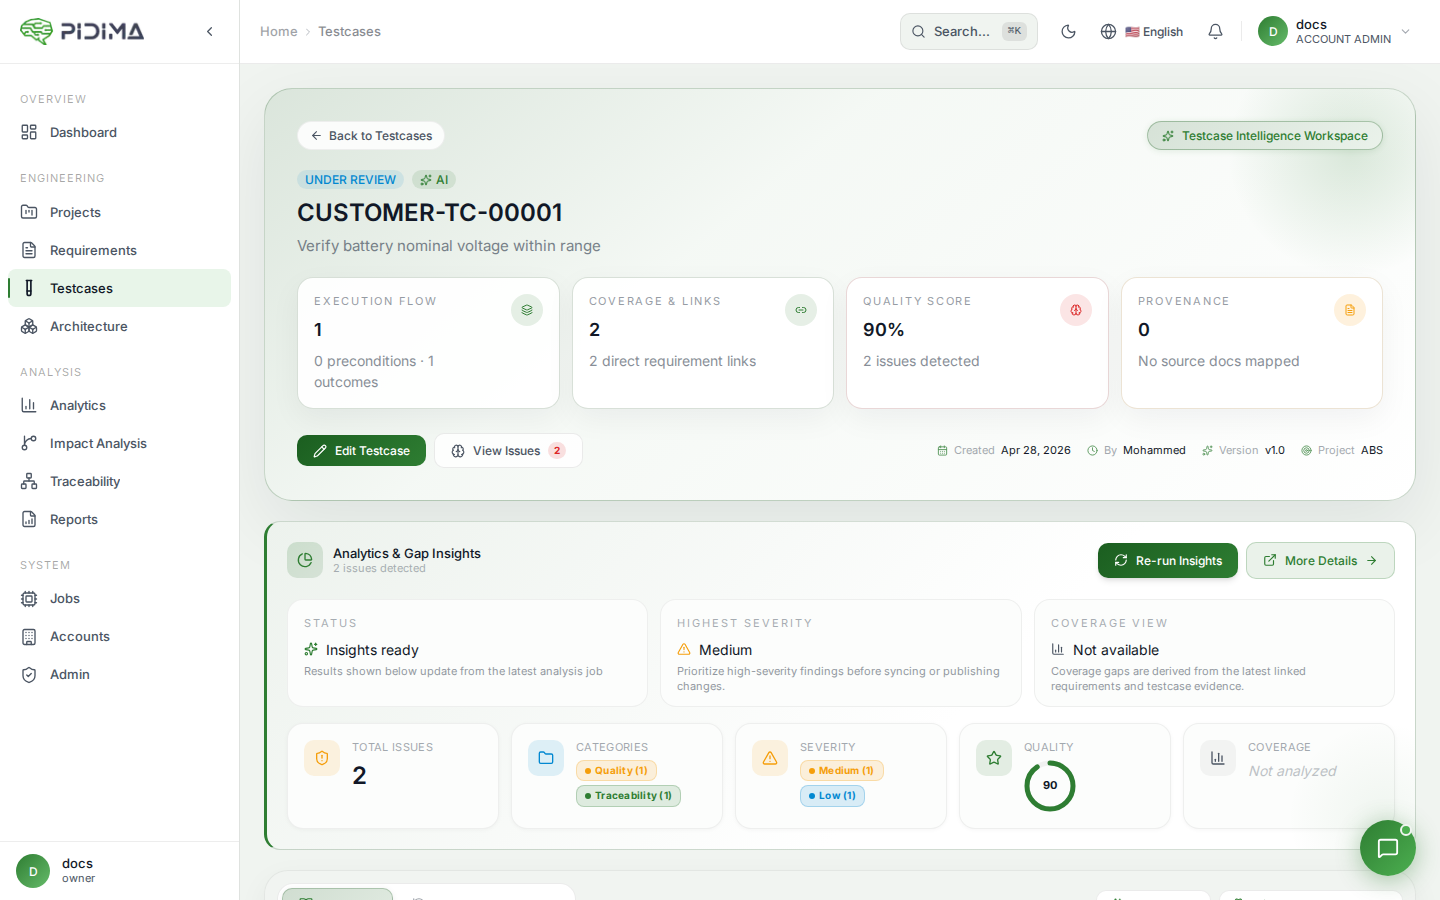Viewport: 1440px width, 900px height.
Task: Click the UNDER REVIEW status badge
Action: pyautogui.click(x=351, y=180)
